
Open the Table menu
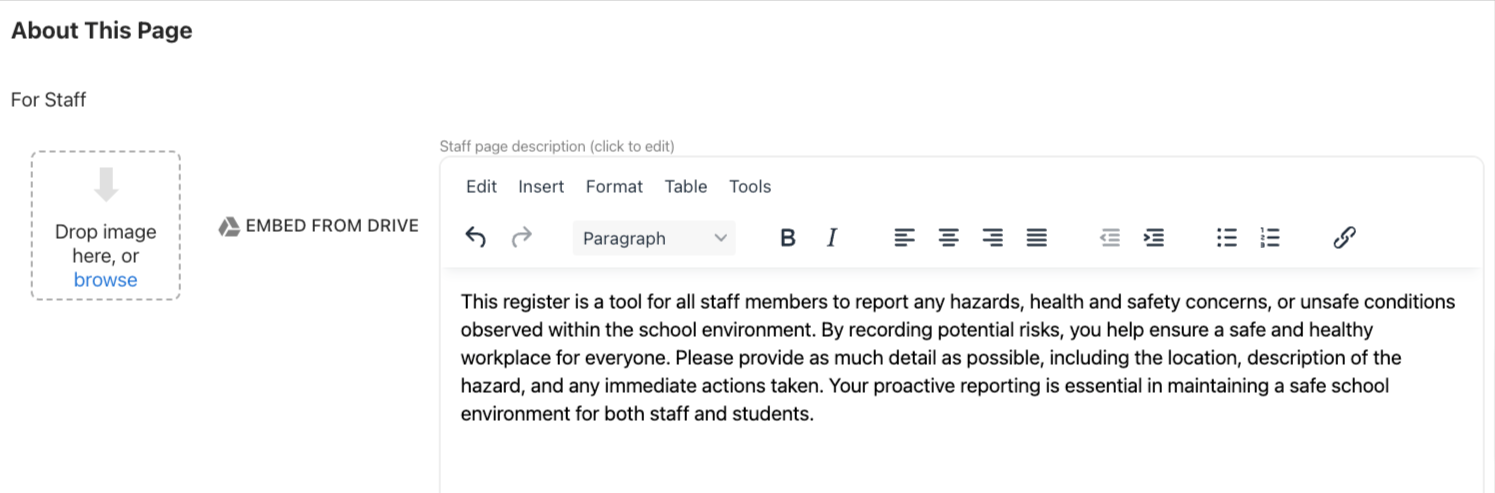click(685, 186)
